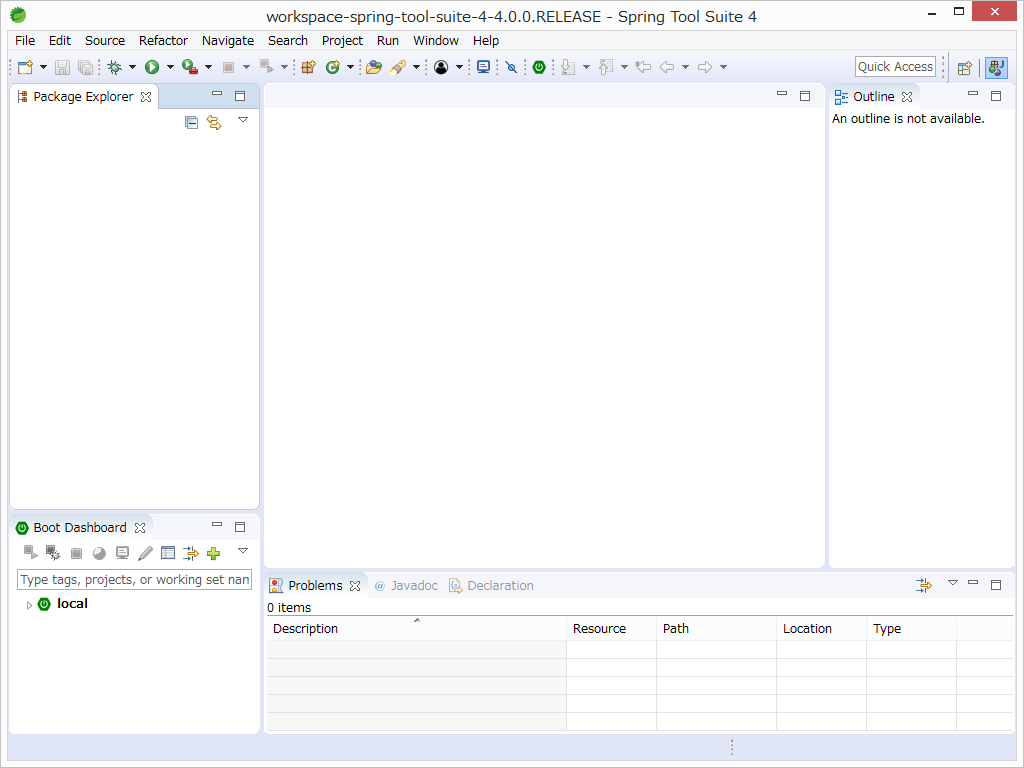Click the Save icon in the toolbar
The image size is (1024, 768).
[62, 67]
